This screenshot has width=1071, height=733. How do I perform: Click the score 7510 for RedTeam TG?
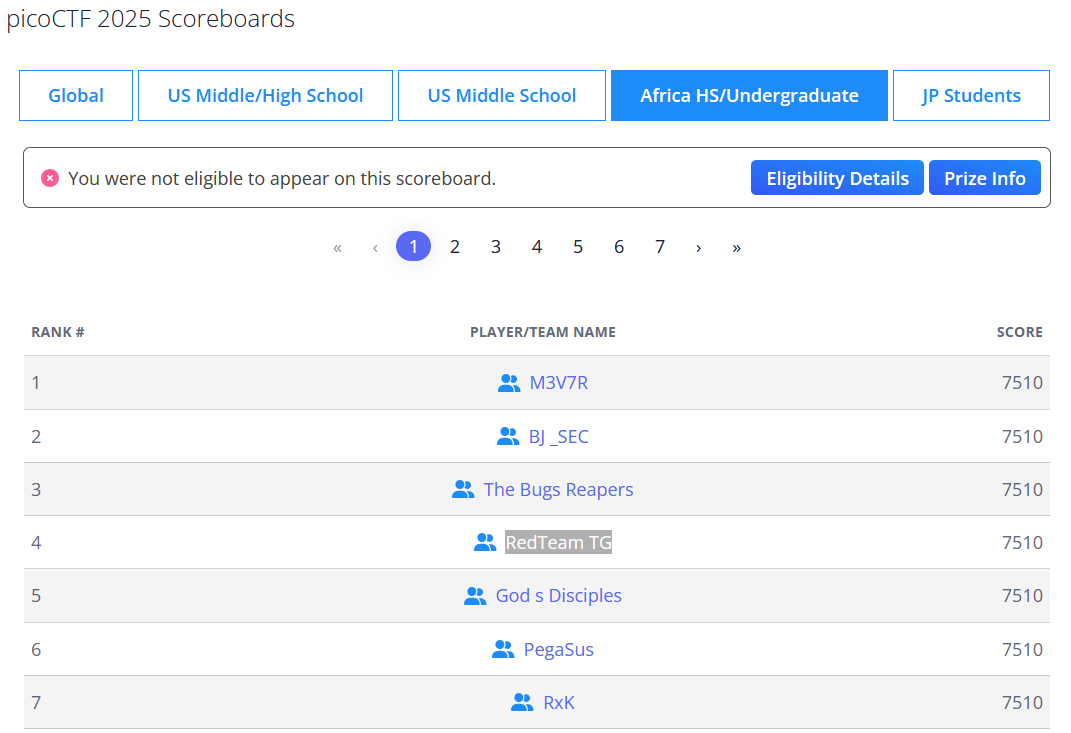click(x=1023, y=542)
